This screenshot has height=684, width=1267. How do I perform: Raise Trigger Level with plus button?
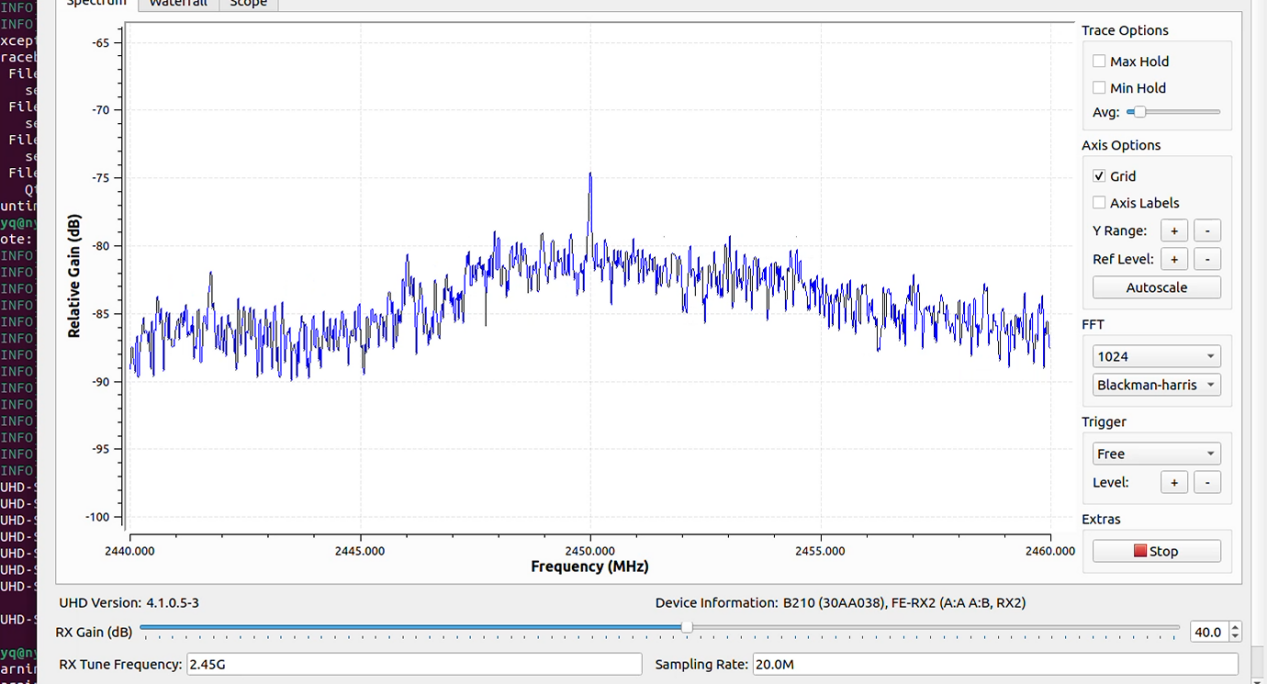(x=1174, y=482)
